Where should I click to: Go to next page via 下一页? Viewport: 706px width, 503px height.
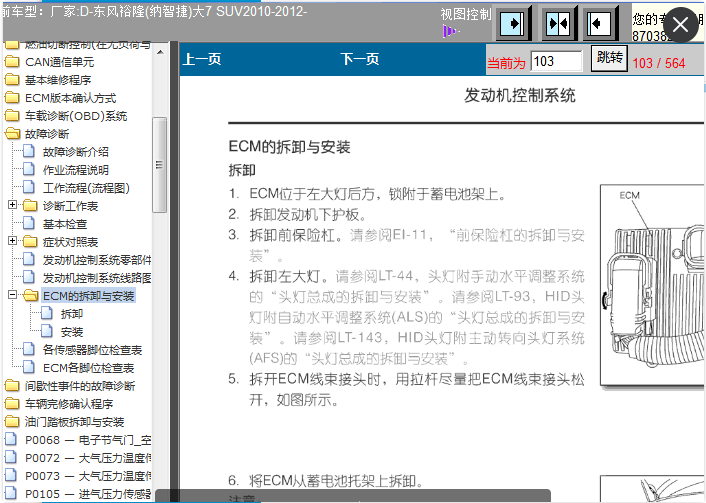pos(359,60)
